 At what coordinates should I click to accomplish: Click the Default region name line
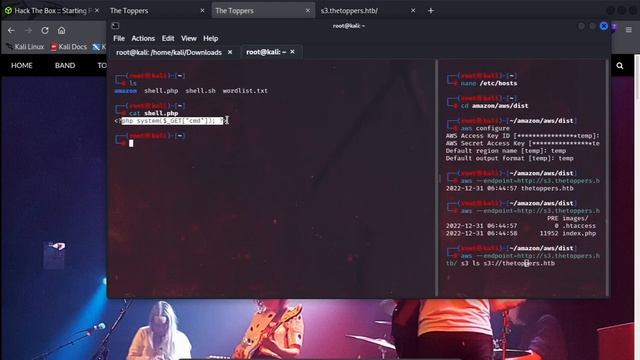pyautogui.click(x=506, y=151)
